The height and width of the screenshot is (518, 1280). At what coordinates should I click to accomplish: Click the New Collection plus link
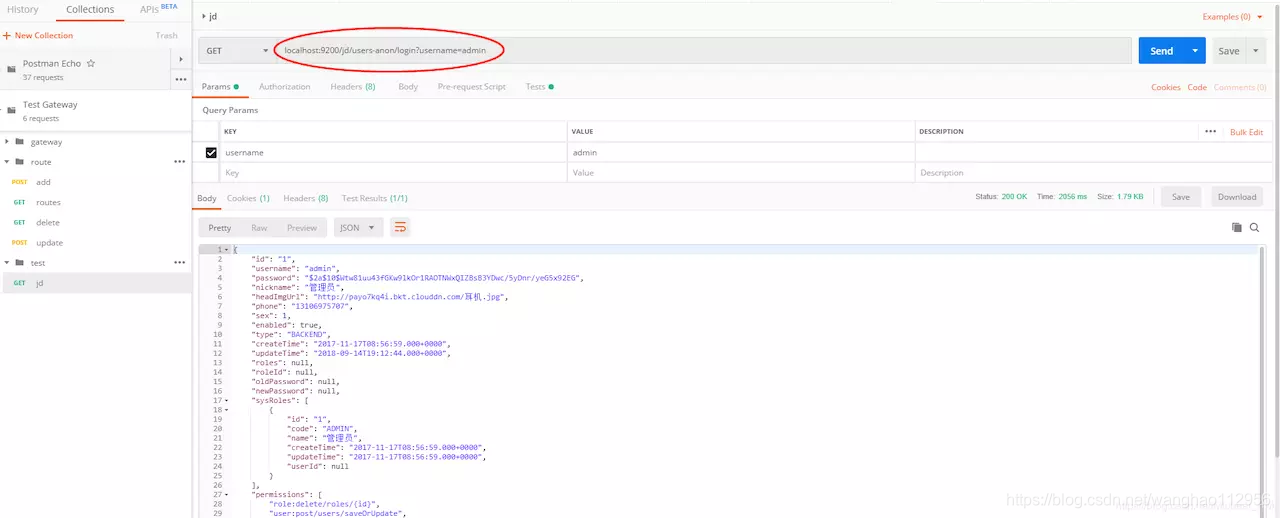pos(38,35)
